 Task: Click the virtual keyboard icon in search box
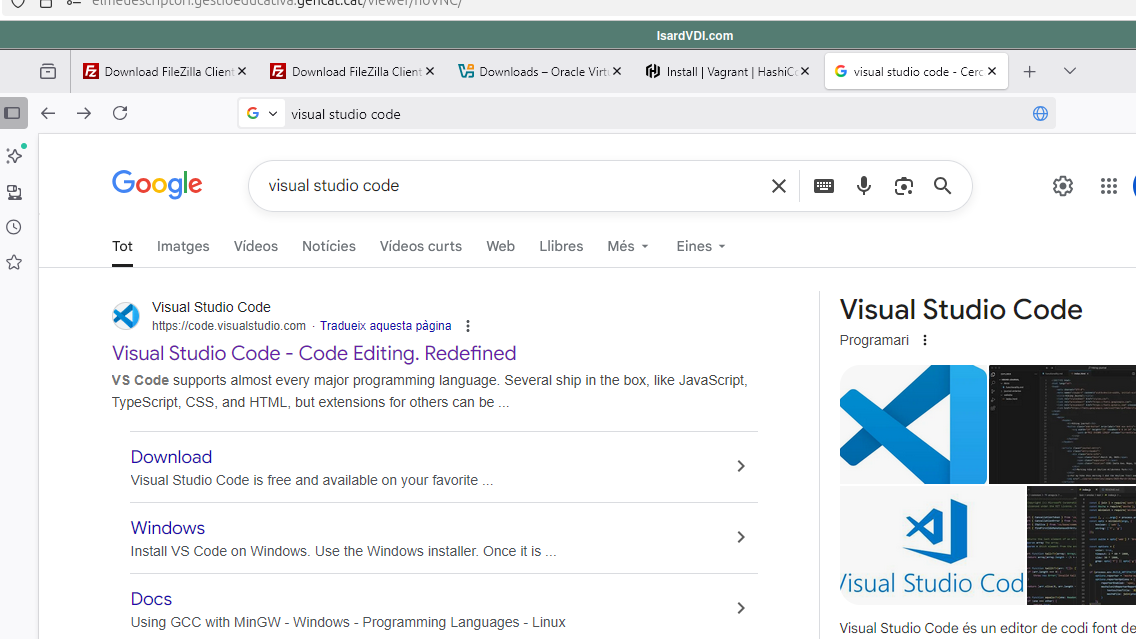coord(824,186)
